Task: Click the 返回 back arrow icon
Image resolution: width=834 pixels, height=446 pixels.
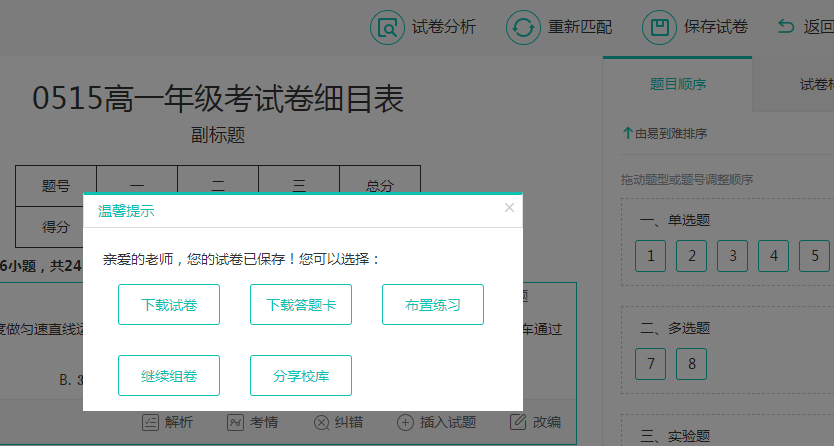Action: click(x=786, y=26)
